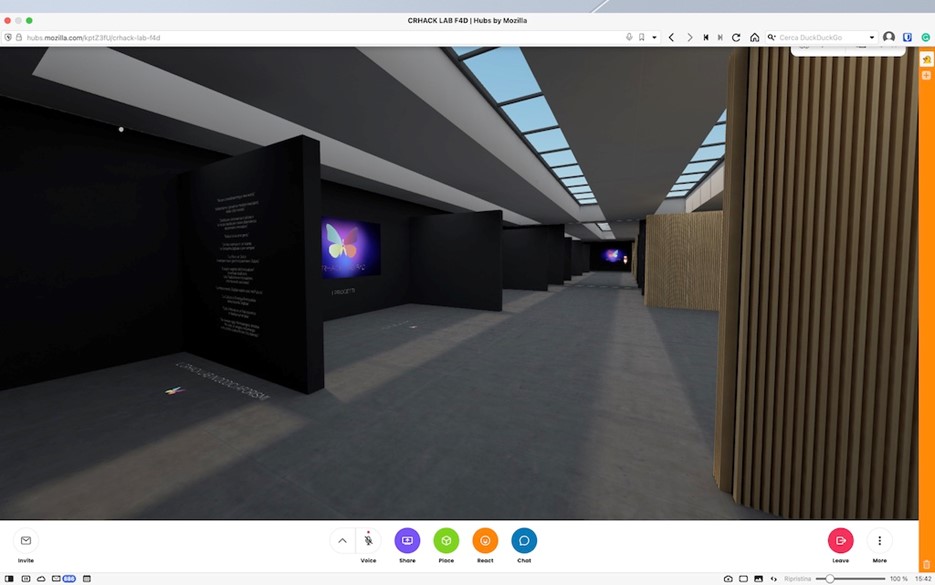Click the rewind history button
935x585 pixels.
706,37
